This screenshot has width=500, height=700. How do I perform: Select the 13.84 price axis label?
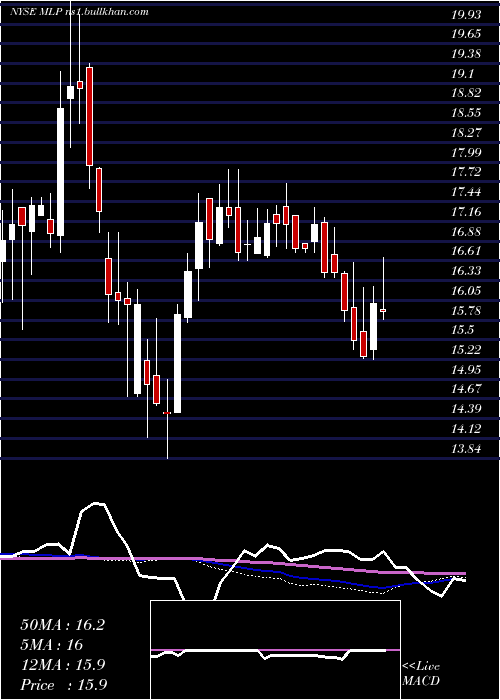pyautogui.click(x=466, y=448)
